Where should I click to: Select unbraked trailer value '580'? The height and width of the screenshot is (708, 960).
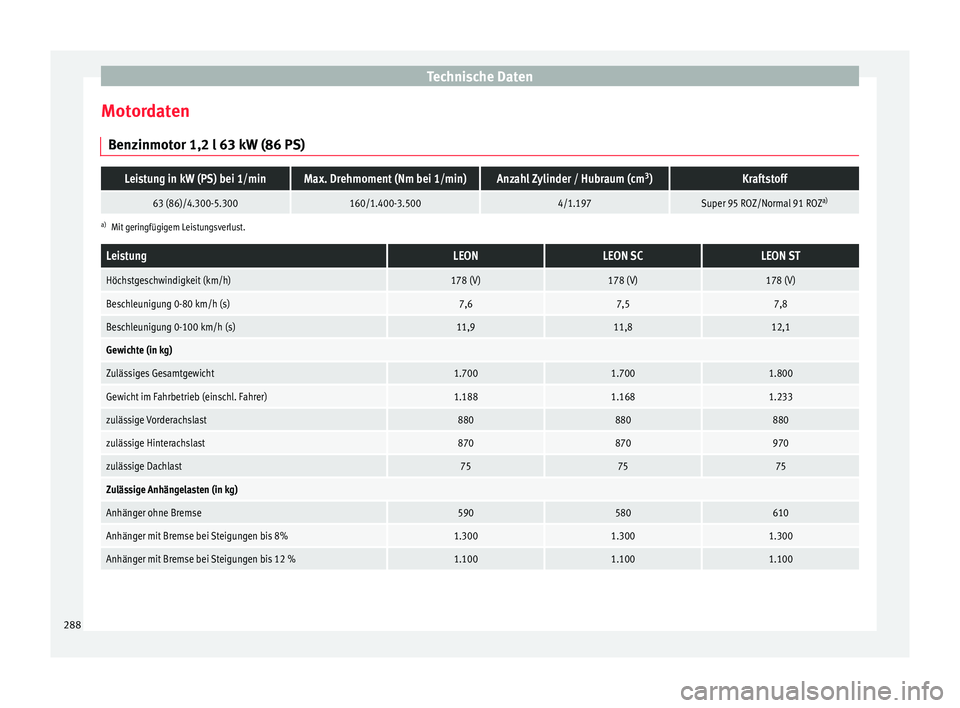623,513
